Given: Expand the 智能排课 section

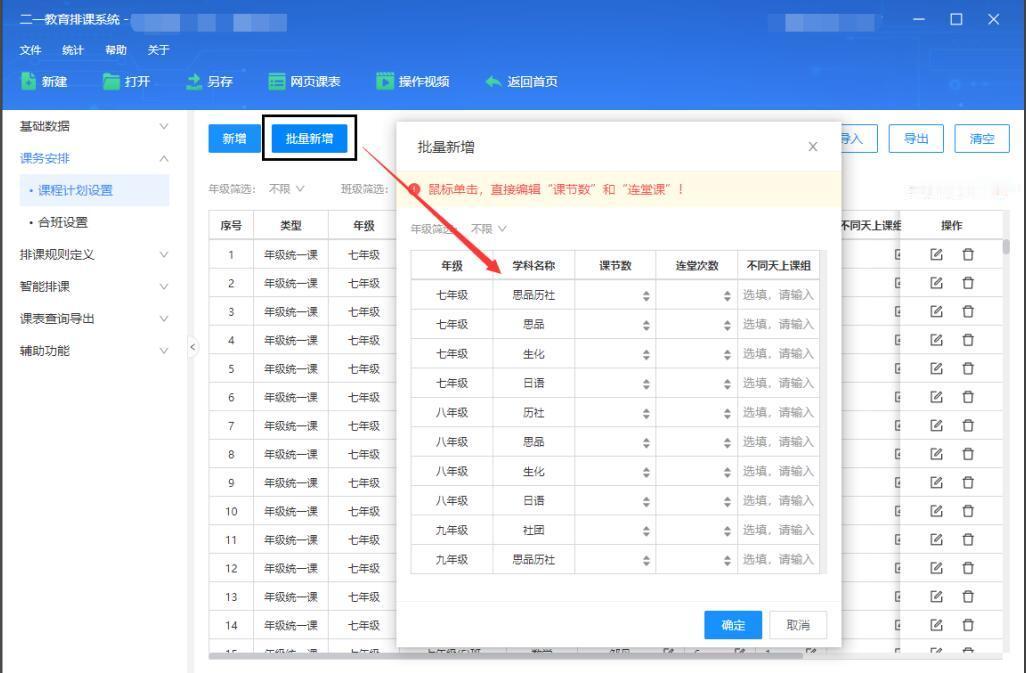Looking at the screenshot, I should click(x=164, y=286).
